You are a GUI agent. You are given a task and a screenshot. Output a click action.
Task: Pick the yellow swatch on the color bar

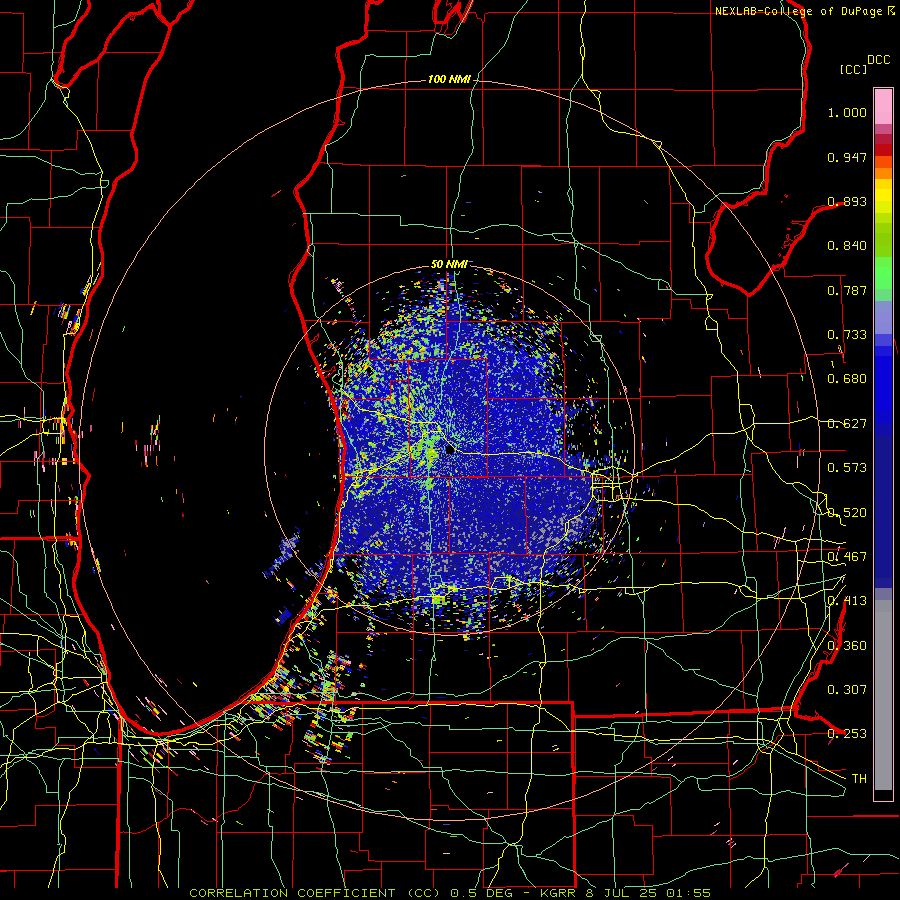click(x=883, y=197)
